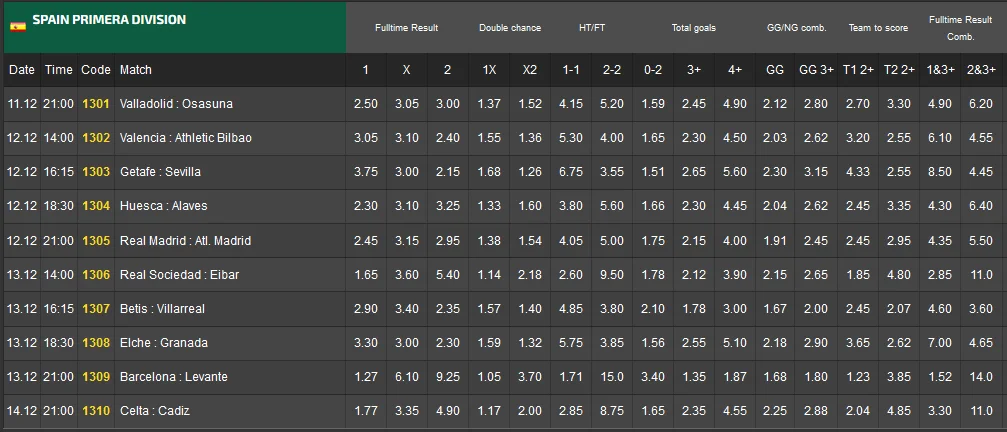Click 2&3+ odds 11.0 for Celta : Cadiz

(980, 411)
